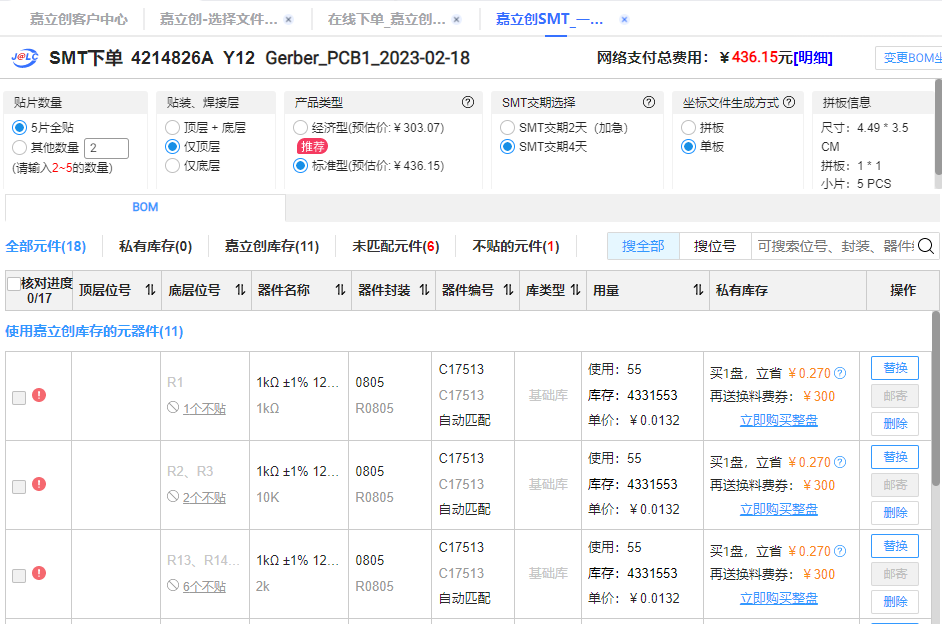The image size is (942, 624).
Task: Open savings help icon in R2、R3 row
Action: pyautogui.click(x=840, y=462)
